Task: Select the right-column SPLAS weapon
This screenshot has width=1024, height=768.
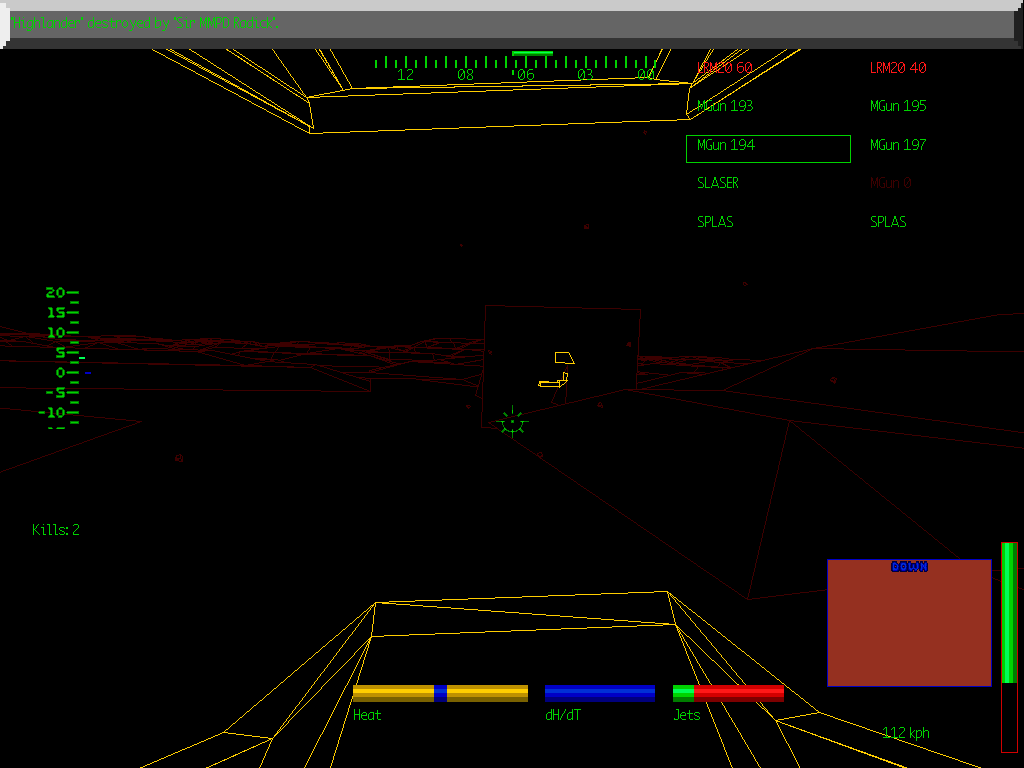Action: (887, 222)
